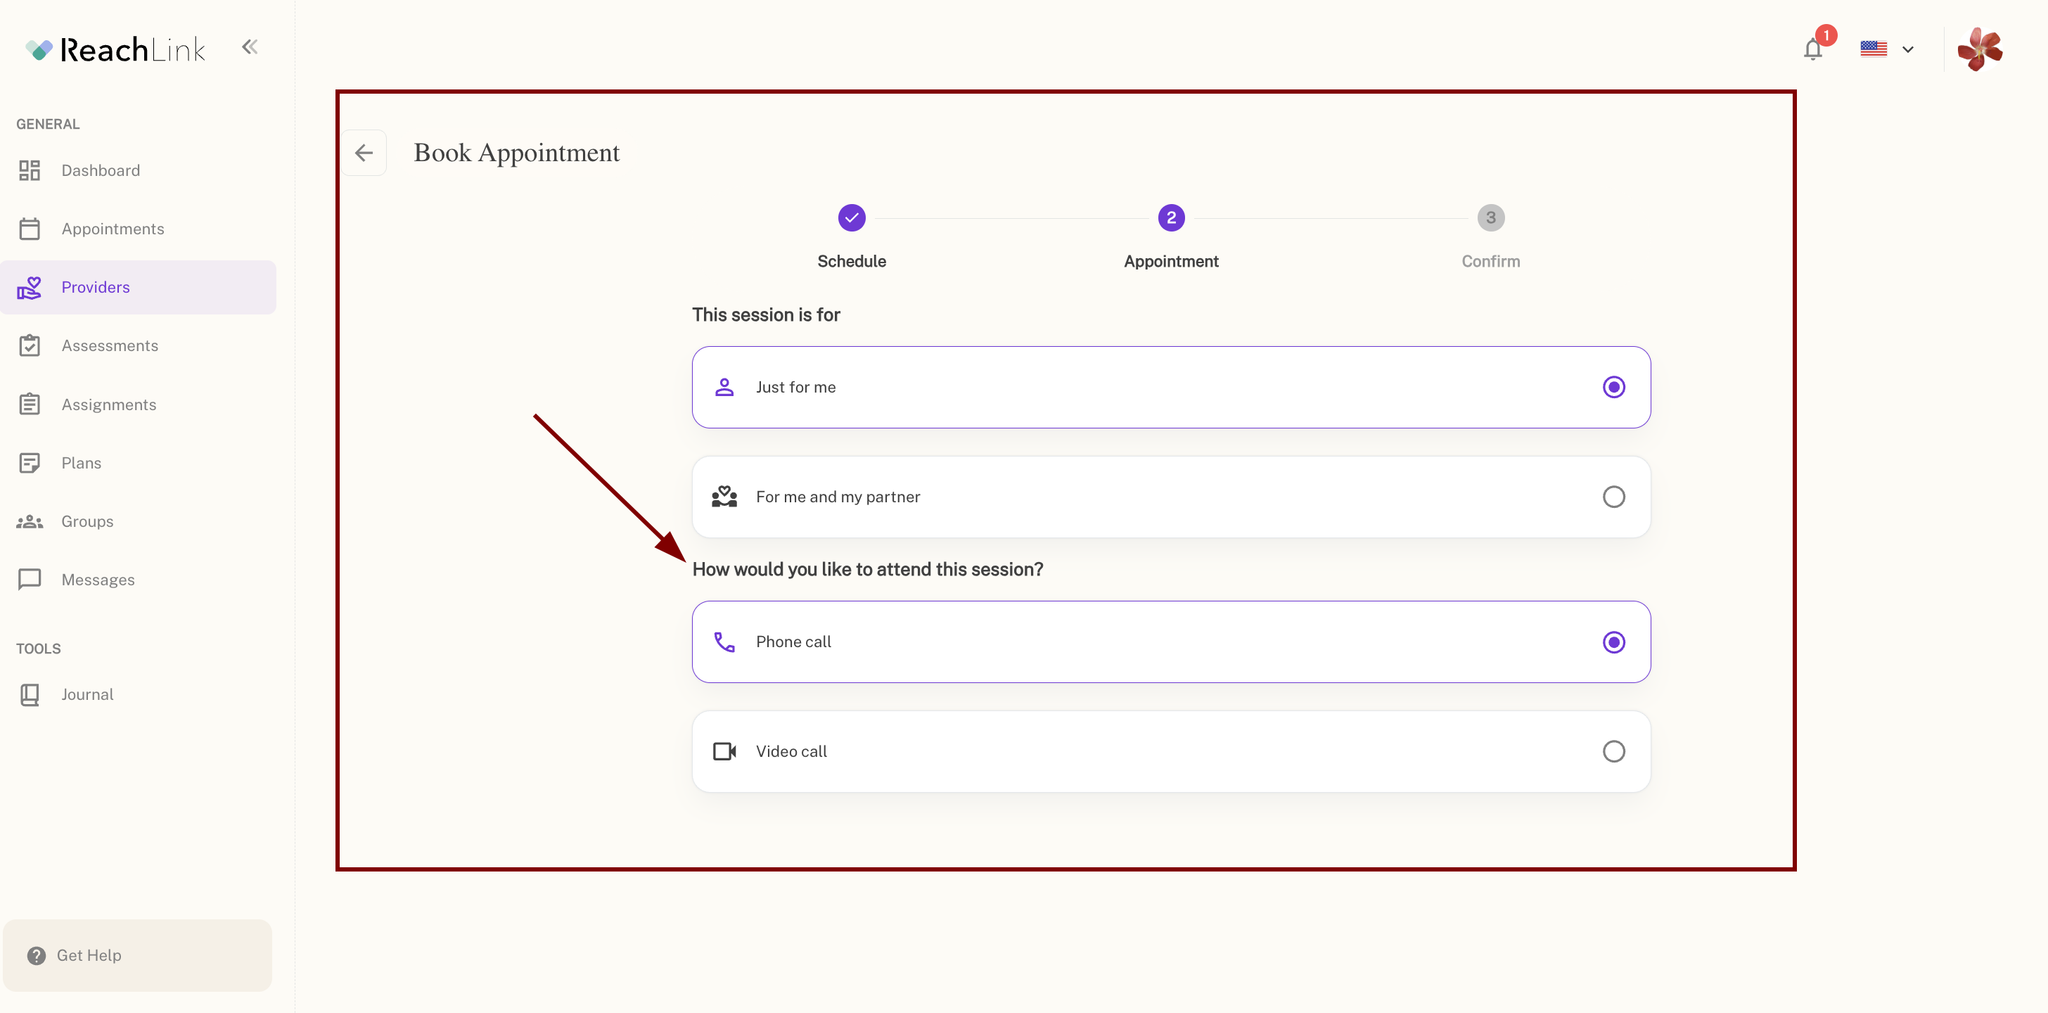Screen dimensions: 2048x1013
Task: Click the 'This session is for' label
Action: tap(766, 315)
